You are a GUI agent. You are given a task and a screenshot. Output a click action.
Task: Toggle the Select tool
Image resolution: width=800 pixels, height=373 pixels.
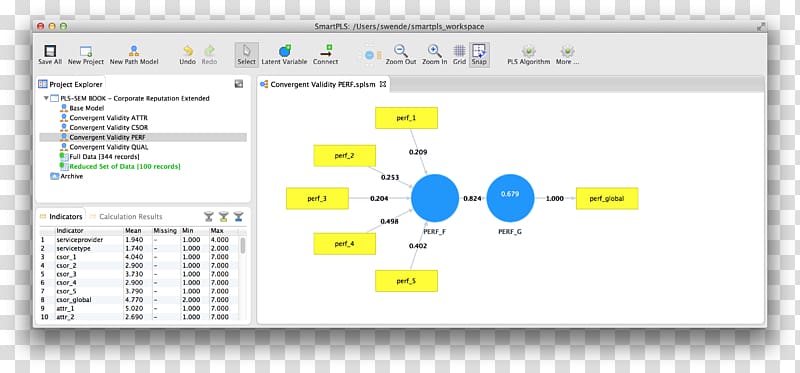coord(246,55)
